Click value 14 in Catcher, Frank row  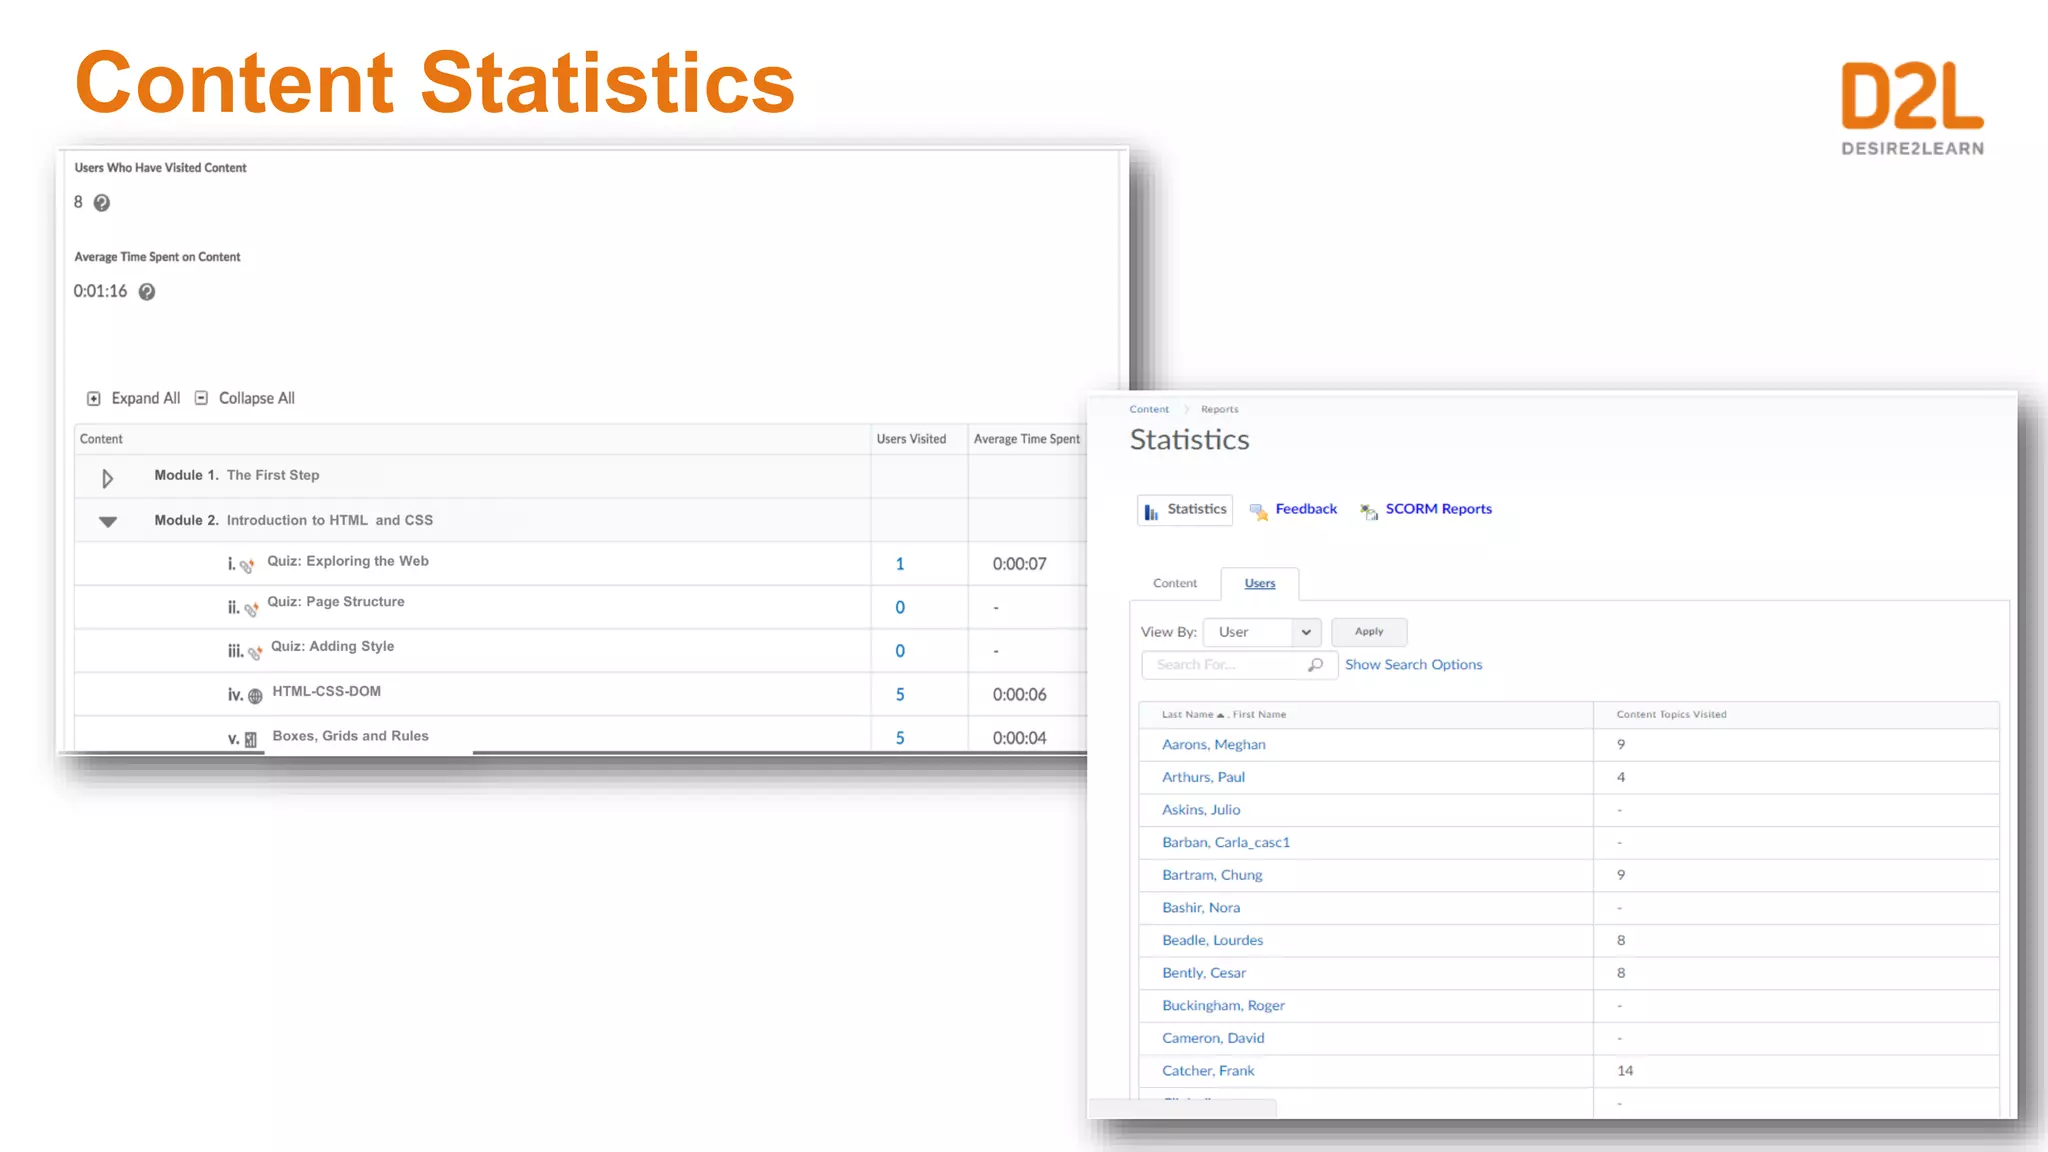point(1625,1071)
